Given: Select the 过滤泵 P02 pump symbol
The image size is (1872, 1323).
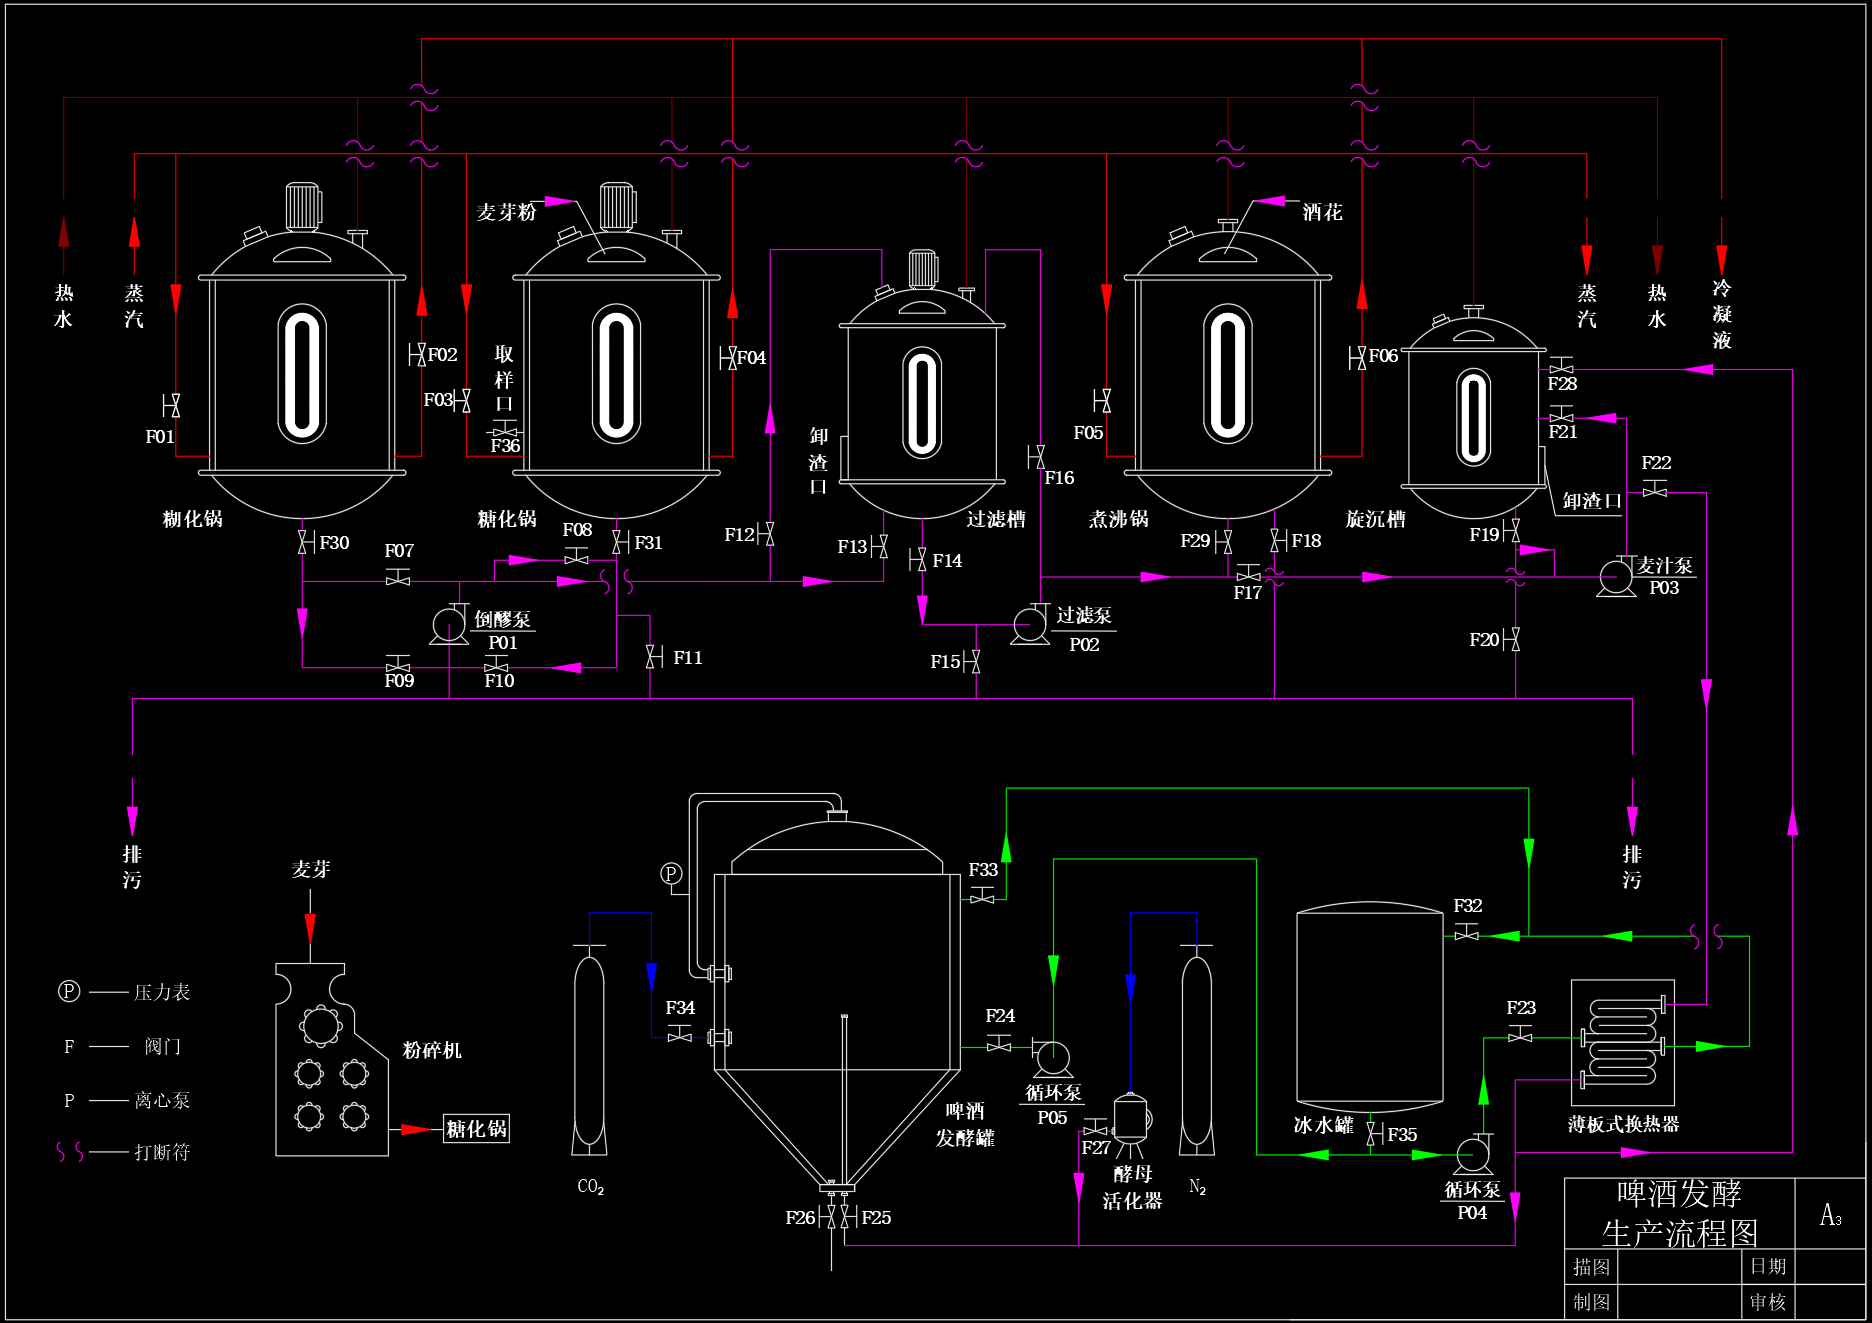Looking at the screenshot, I should coord(1030,624).
